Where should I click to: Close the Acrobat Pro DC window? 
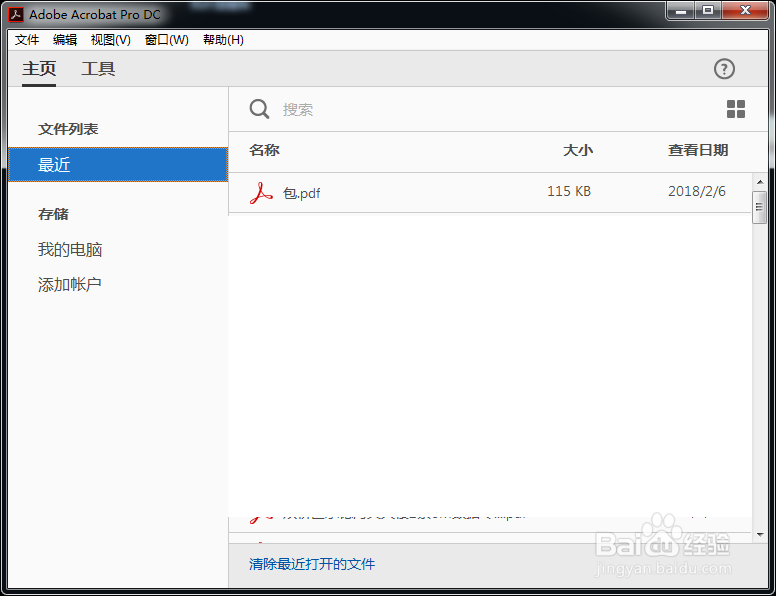[745, 10]
